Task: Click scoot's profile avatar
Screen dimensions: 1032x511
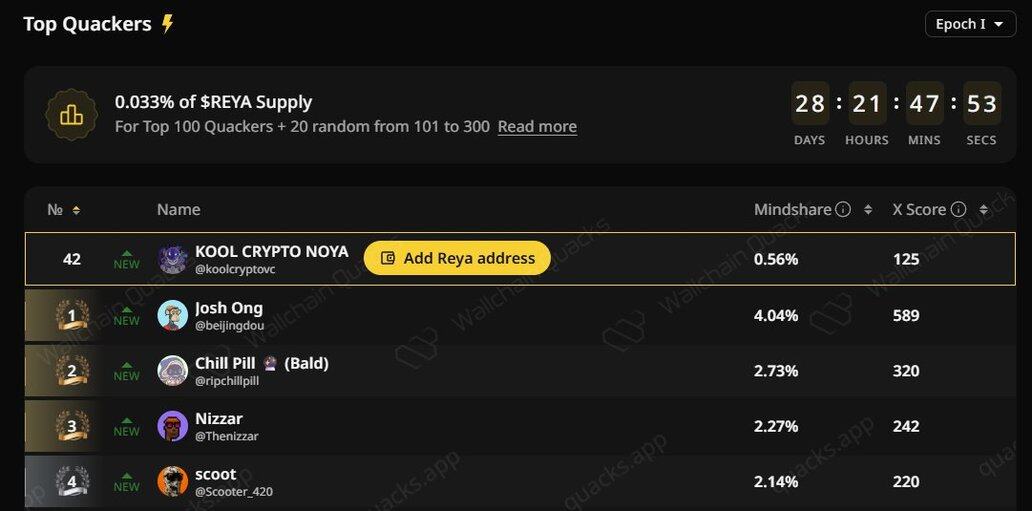Action: click(x=172, y=482)
